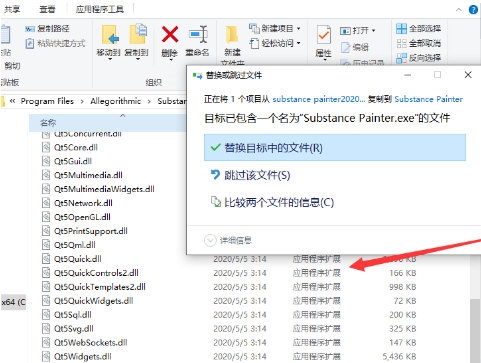
Task: Click the blue help question mark icon
Action: [473, 10]
